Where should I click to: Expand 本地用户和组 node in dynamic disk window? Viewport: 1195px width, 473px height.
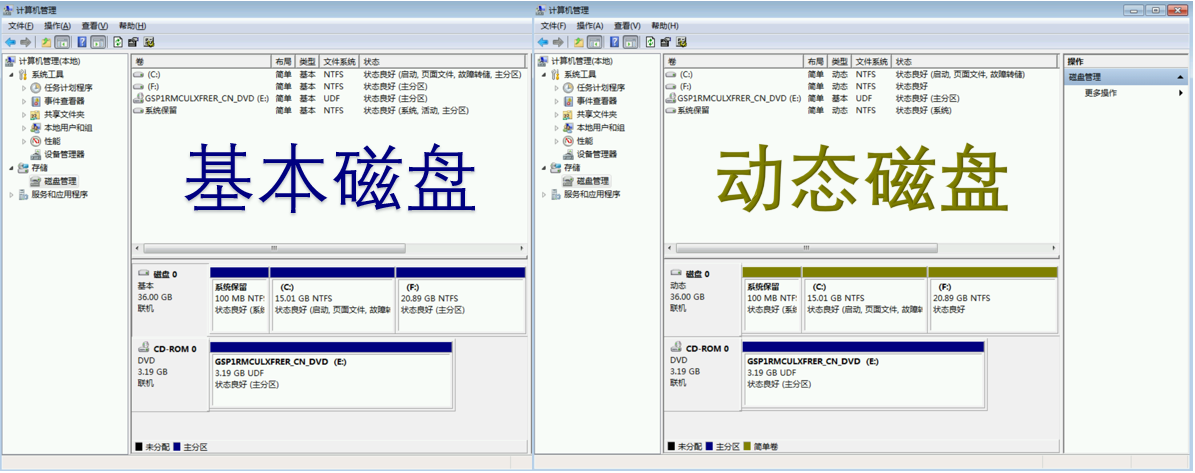point(556,128)
